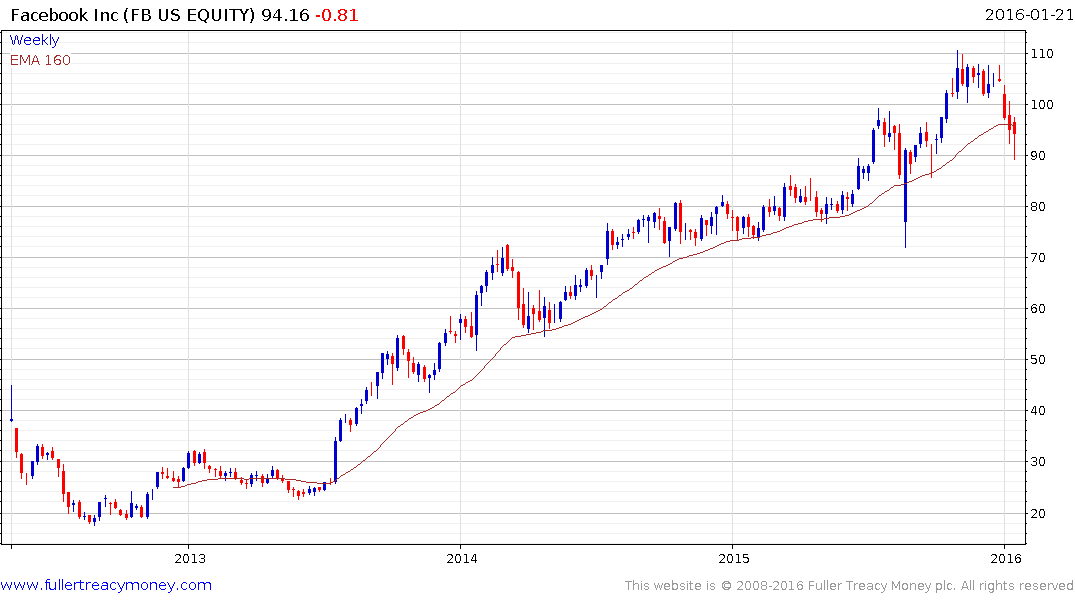1075x600 pixels.
Task: Click the 'Weekly' interval label
Action: [x=34, y=40]
